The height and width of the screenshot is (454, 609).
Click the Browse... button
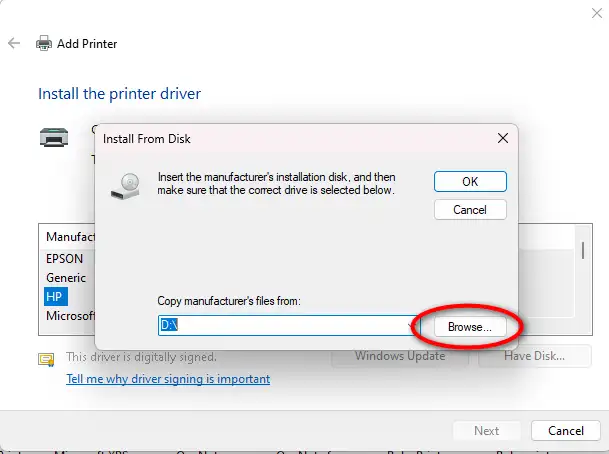(x=470, y=327)
